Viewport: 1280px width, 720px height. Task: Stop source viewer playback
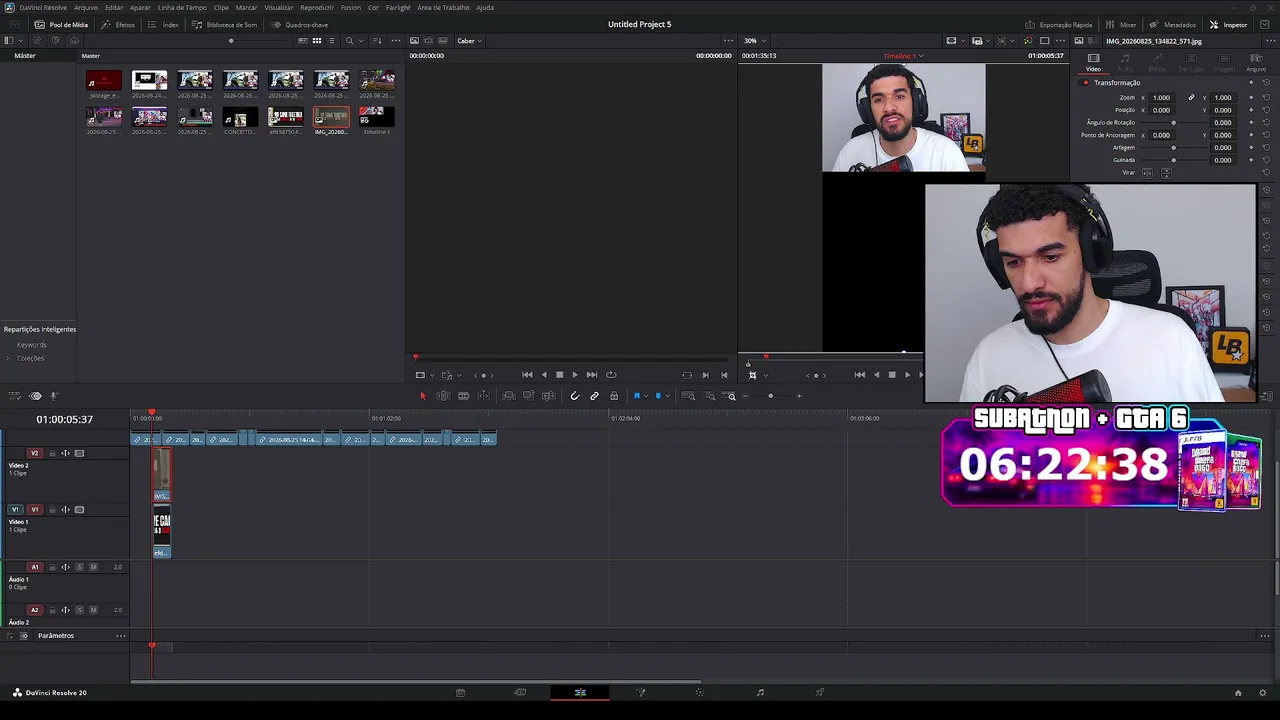pyautogui.click(x=559, y=375)
